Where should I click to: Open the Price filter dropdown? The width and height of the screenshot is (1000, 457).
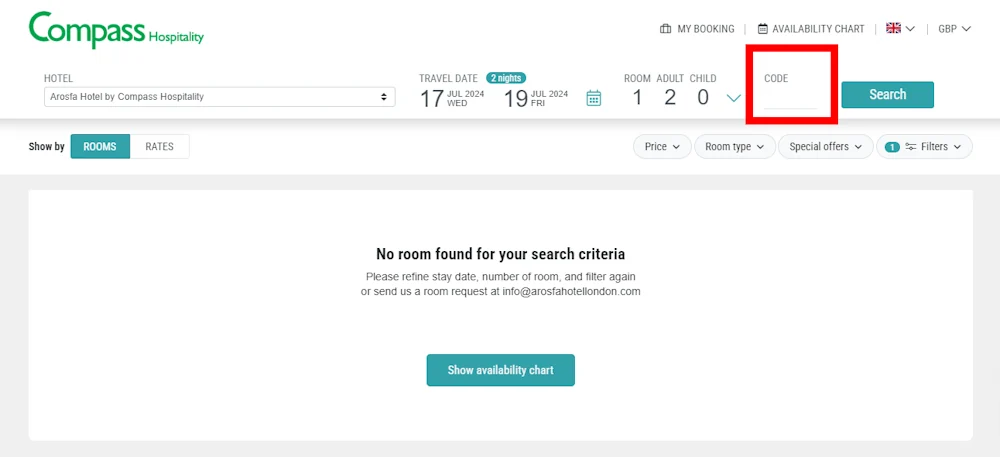tap(662, 147)
